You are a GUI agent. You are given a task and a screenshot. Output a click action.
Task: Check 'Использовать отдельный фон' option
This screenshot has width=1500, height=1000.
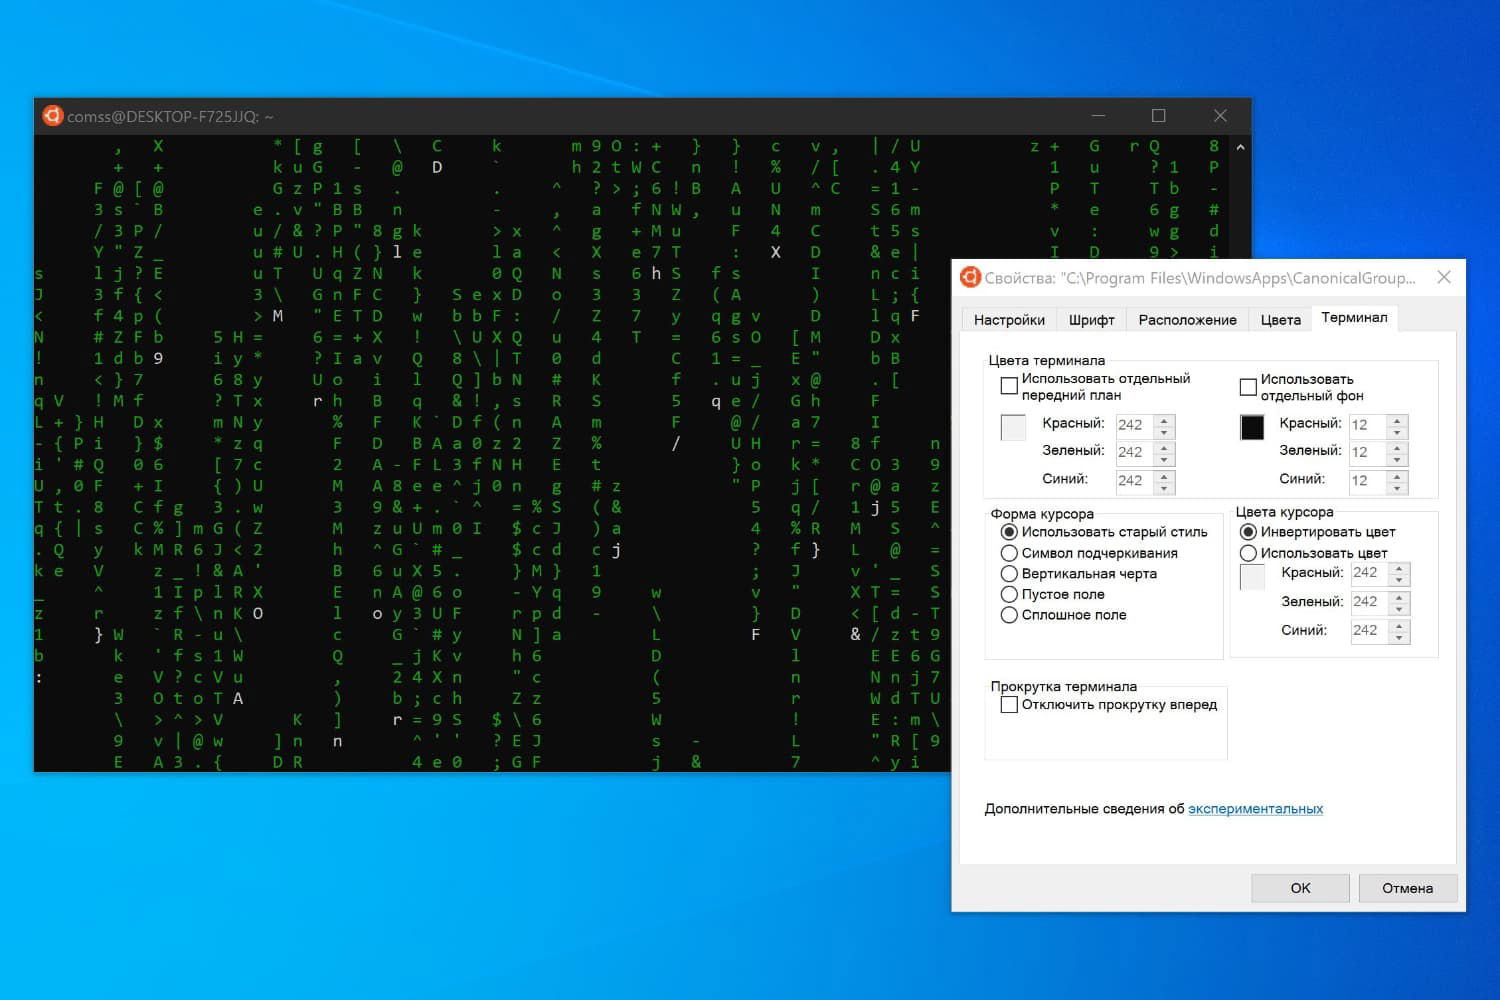(x=1248, y=386)
